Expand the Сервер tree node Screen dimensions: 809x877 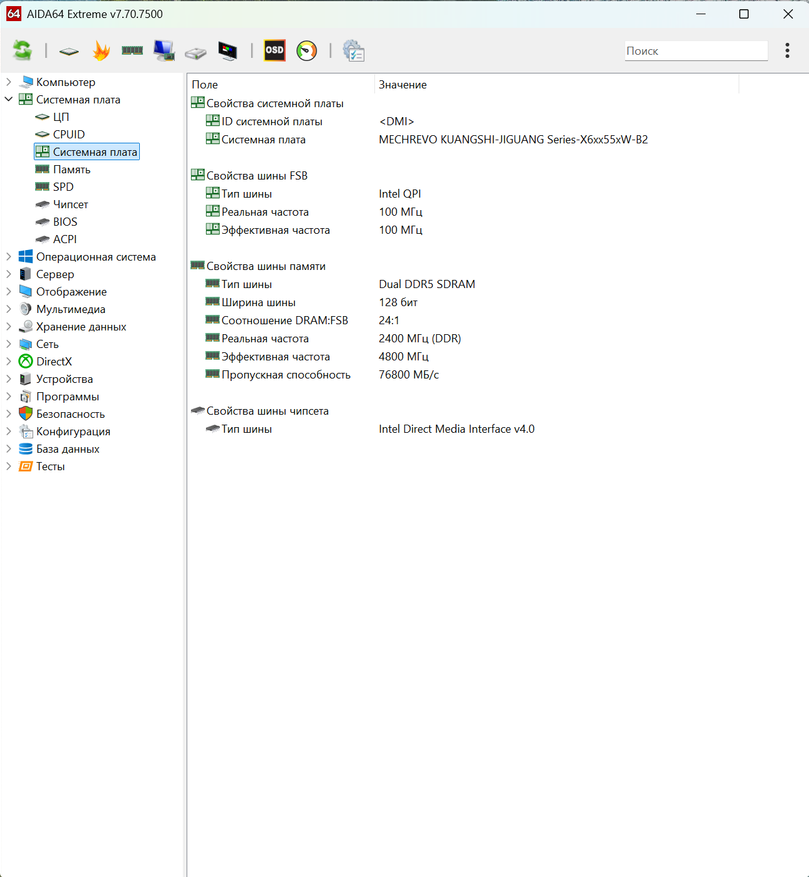(8, 274)
